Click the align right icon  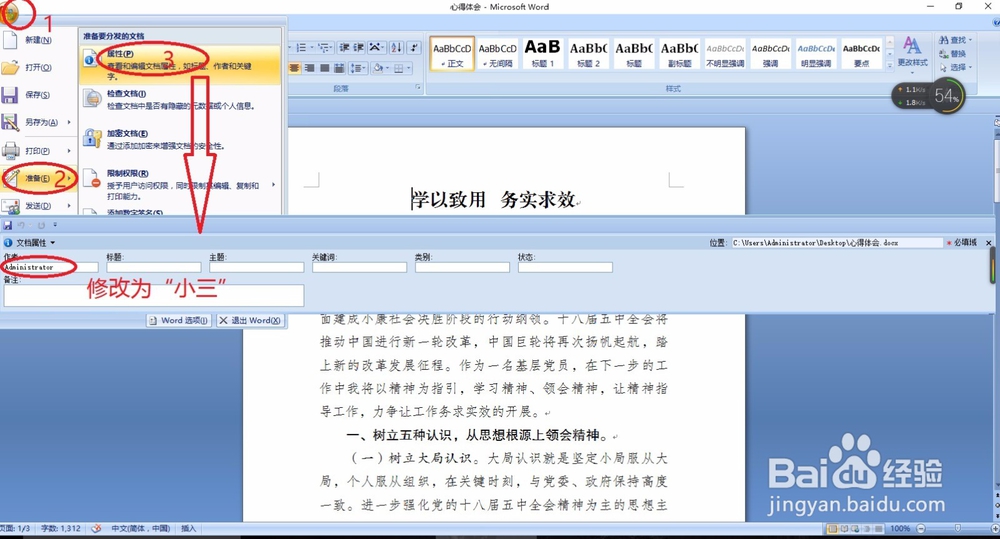309,68
